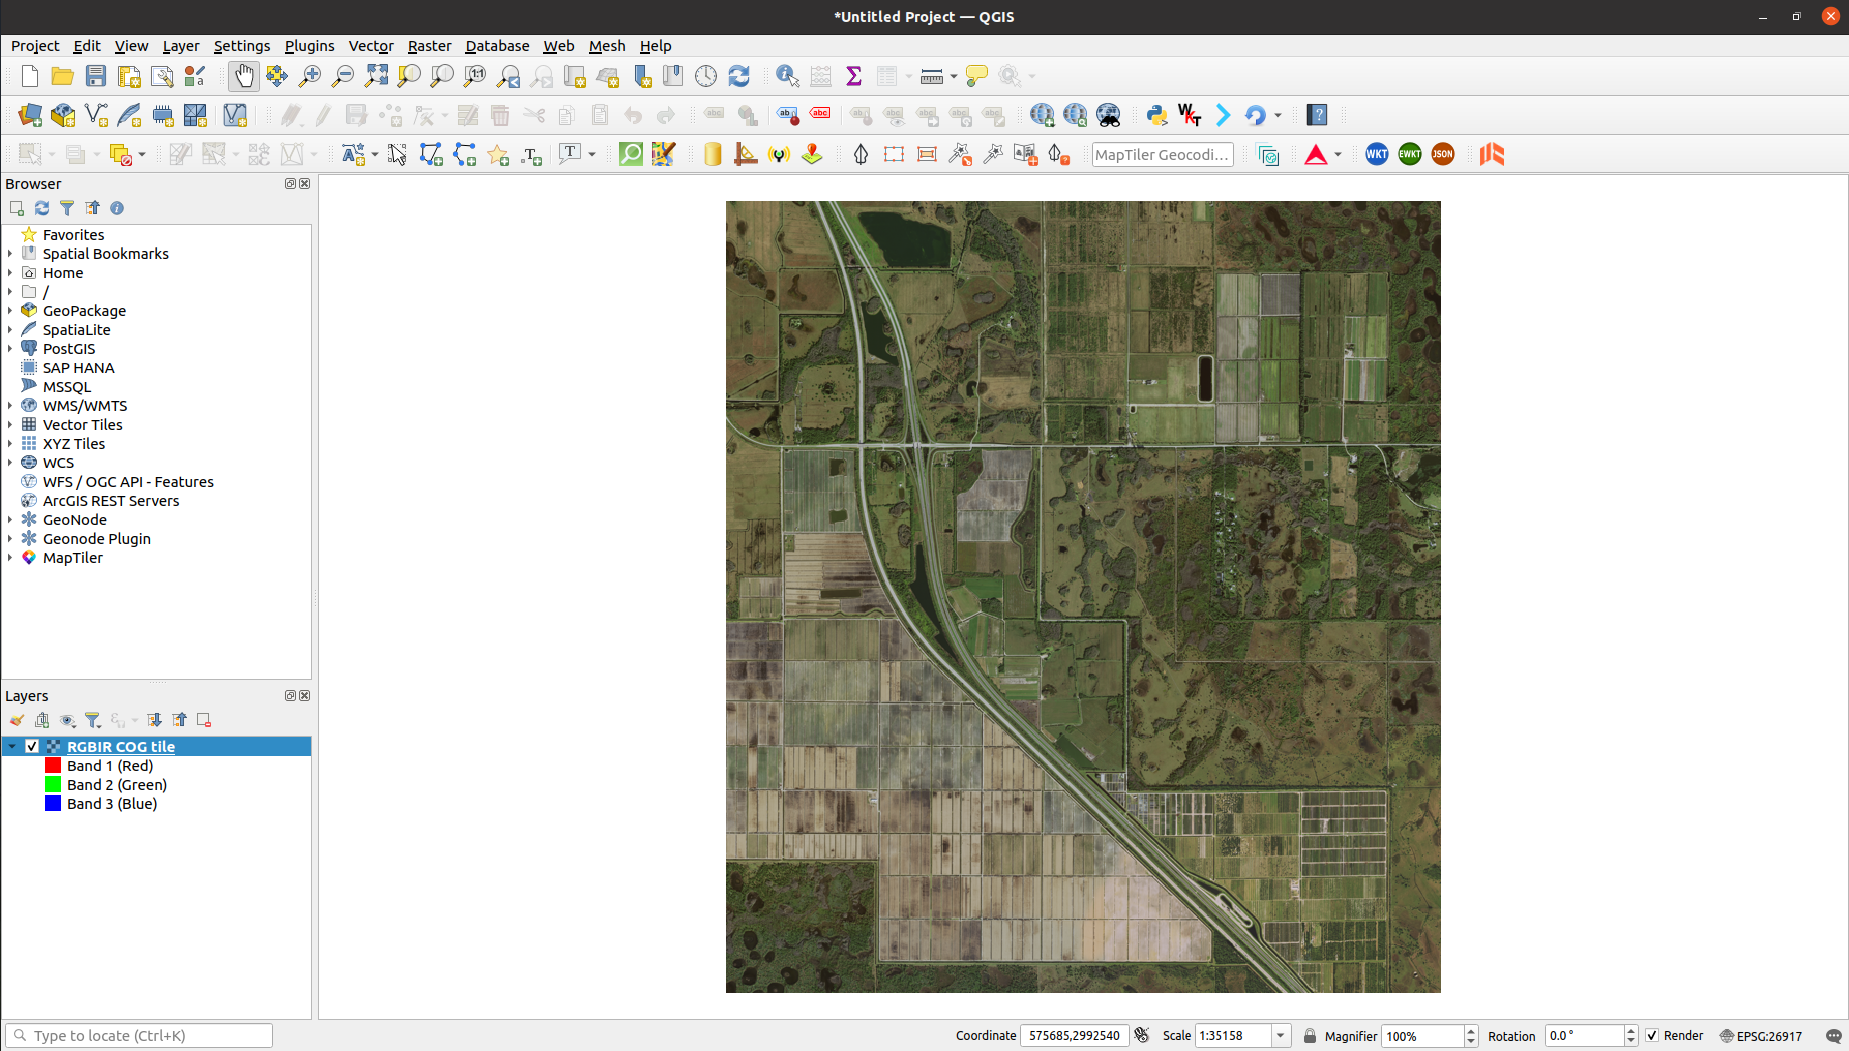Click the Band 1 (Red) color swatch
This screenshot has width=1849, height=1051.
[53, 766]
